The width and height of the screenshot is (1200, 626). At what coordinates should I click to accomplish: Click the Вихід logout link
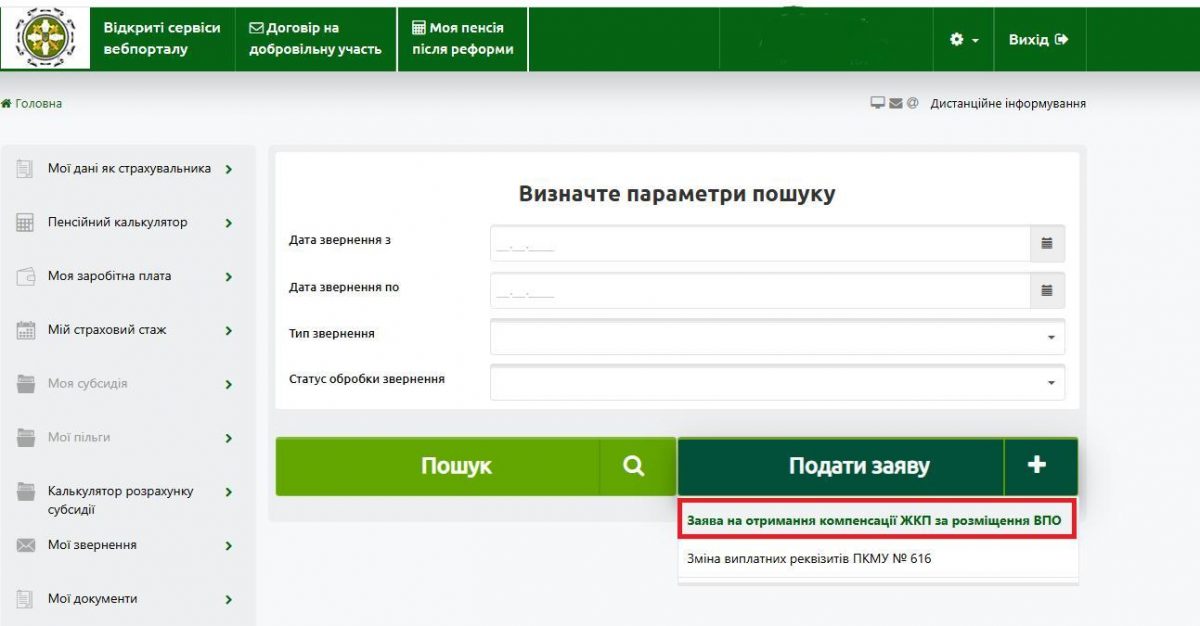click(x=1039, y=39)
